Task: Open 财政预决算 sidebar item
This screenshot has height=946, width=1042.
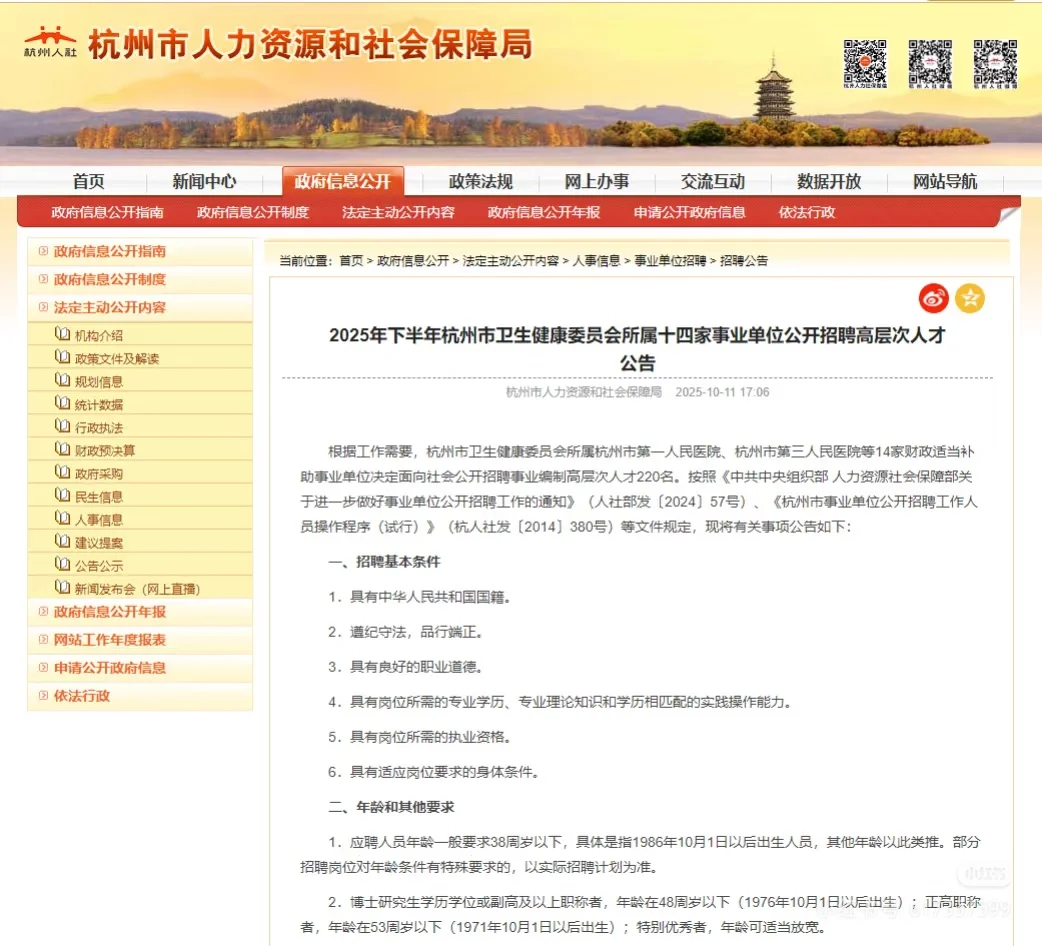Action: (105, 450)
